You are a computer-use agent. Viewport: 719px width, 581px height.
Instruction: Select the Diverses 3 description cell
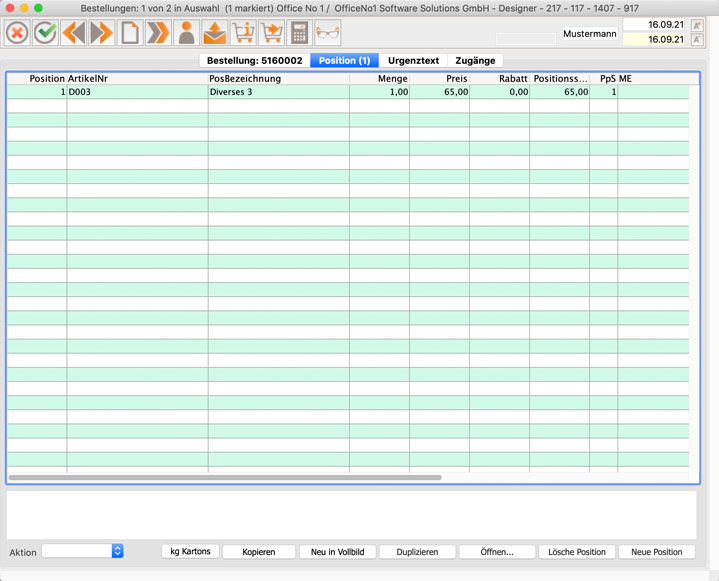coord(279,92)
